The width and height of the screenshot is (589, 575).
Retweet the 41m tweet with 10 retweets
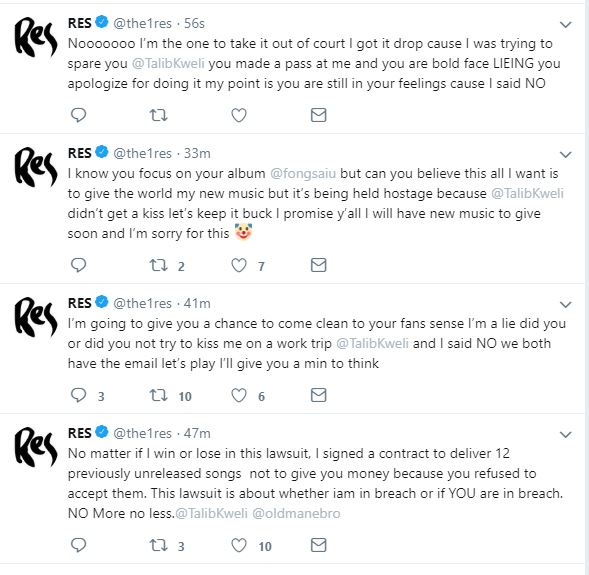pyautogui.click(x=159, y=395)
